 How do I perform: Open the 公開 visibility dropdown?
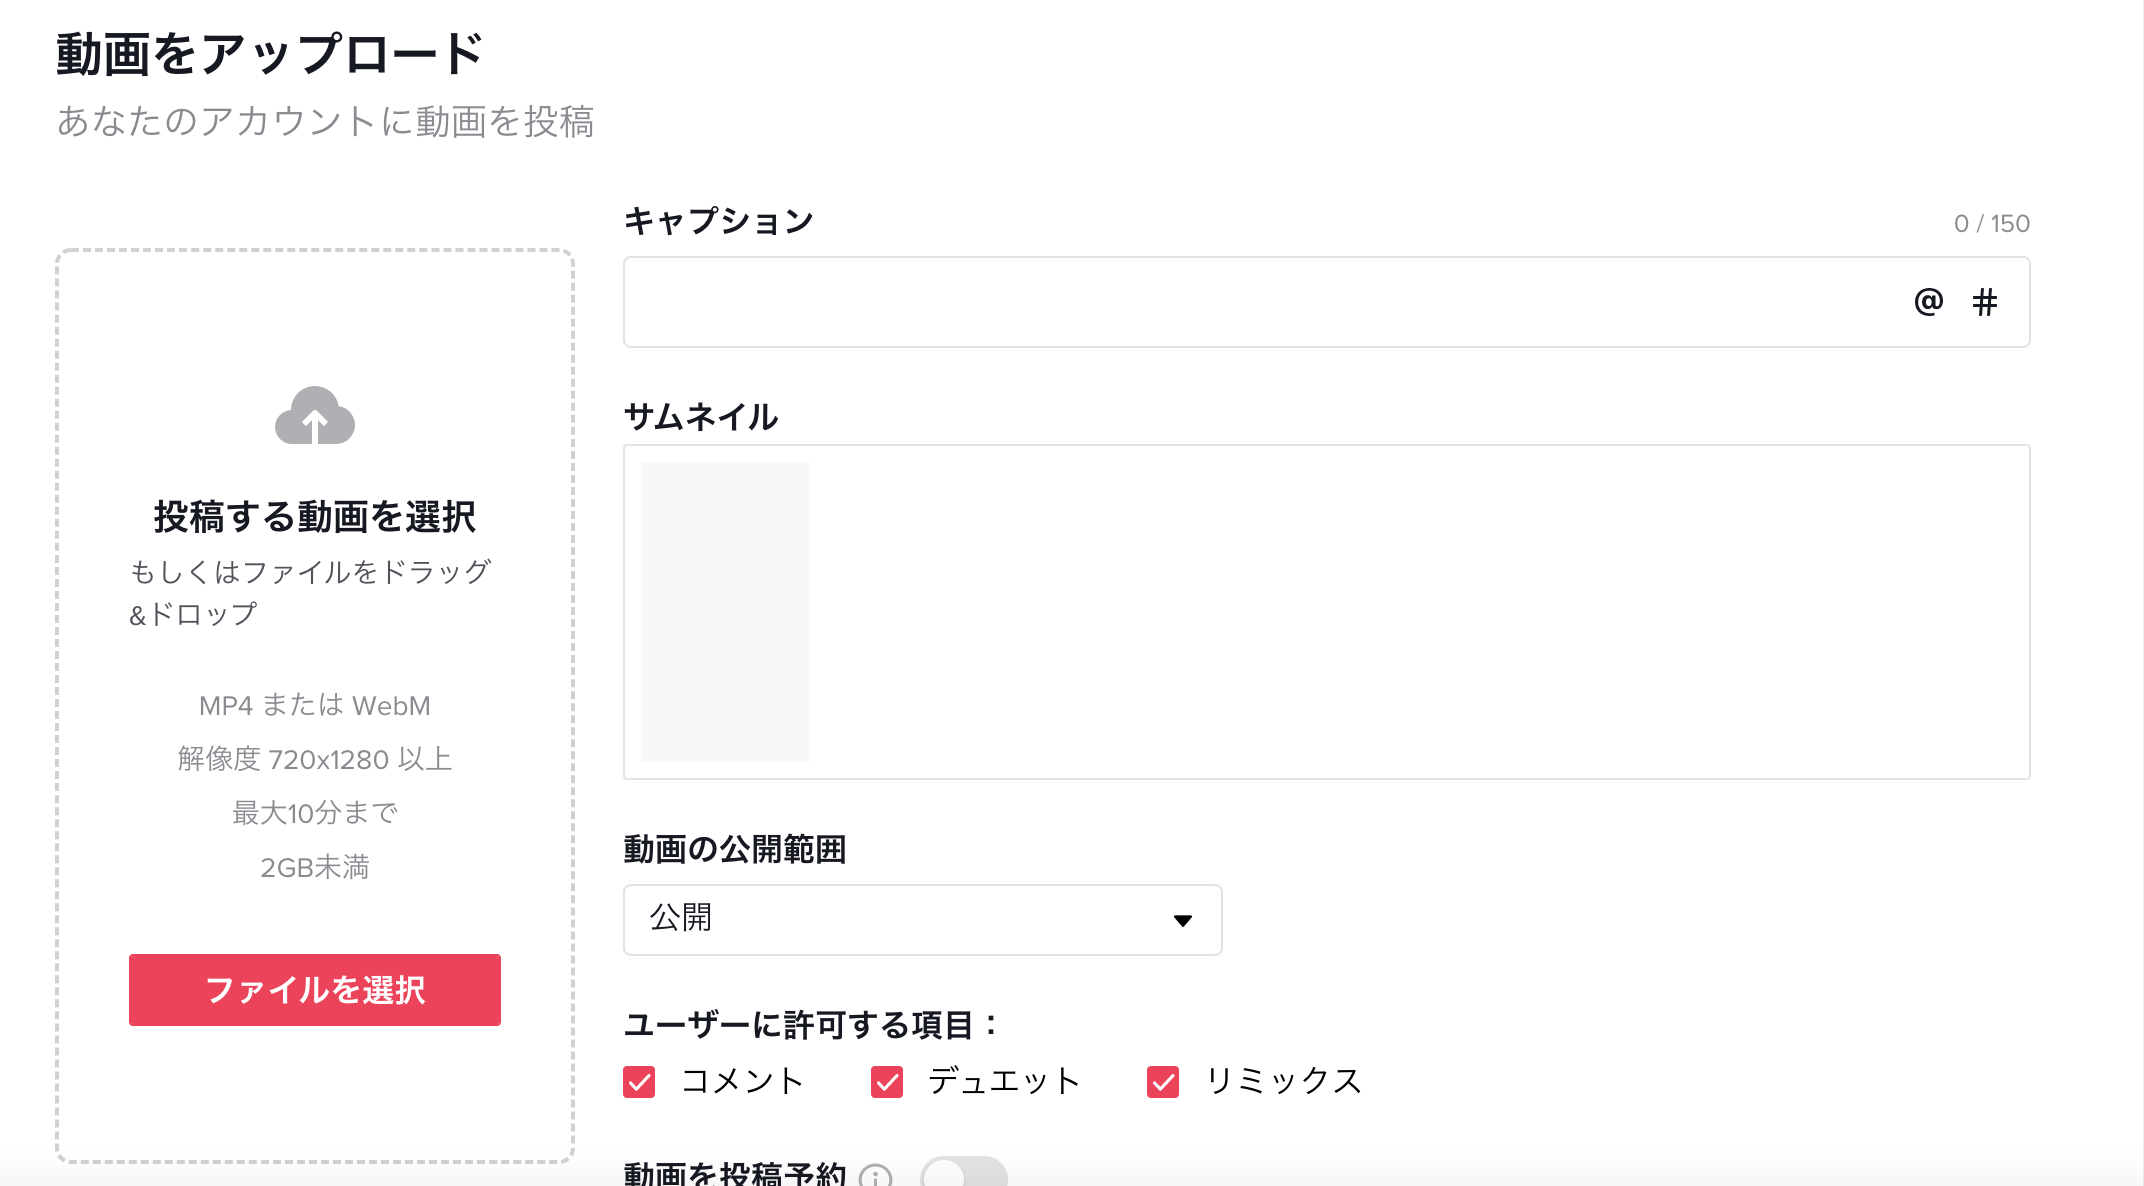[922, 920]
